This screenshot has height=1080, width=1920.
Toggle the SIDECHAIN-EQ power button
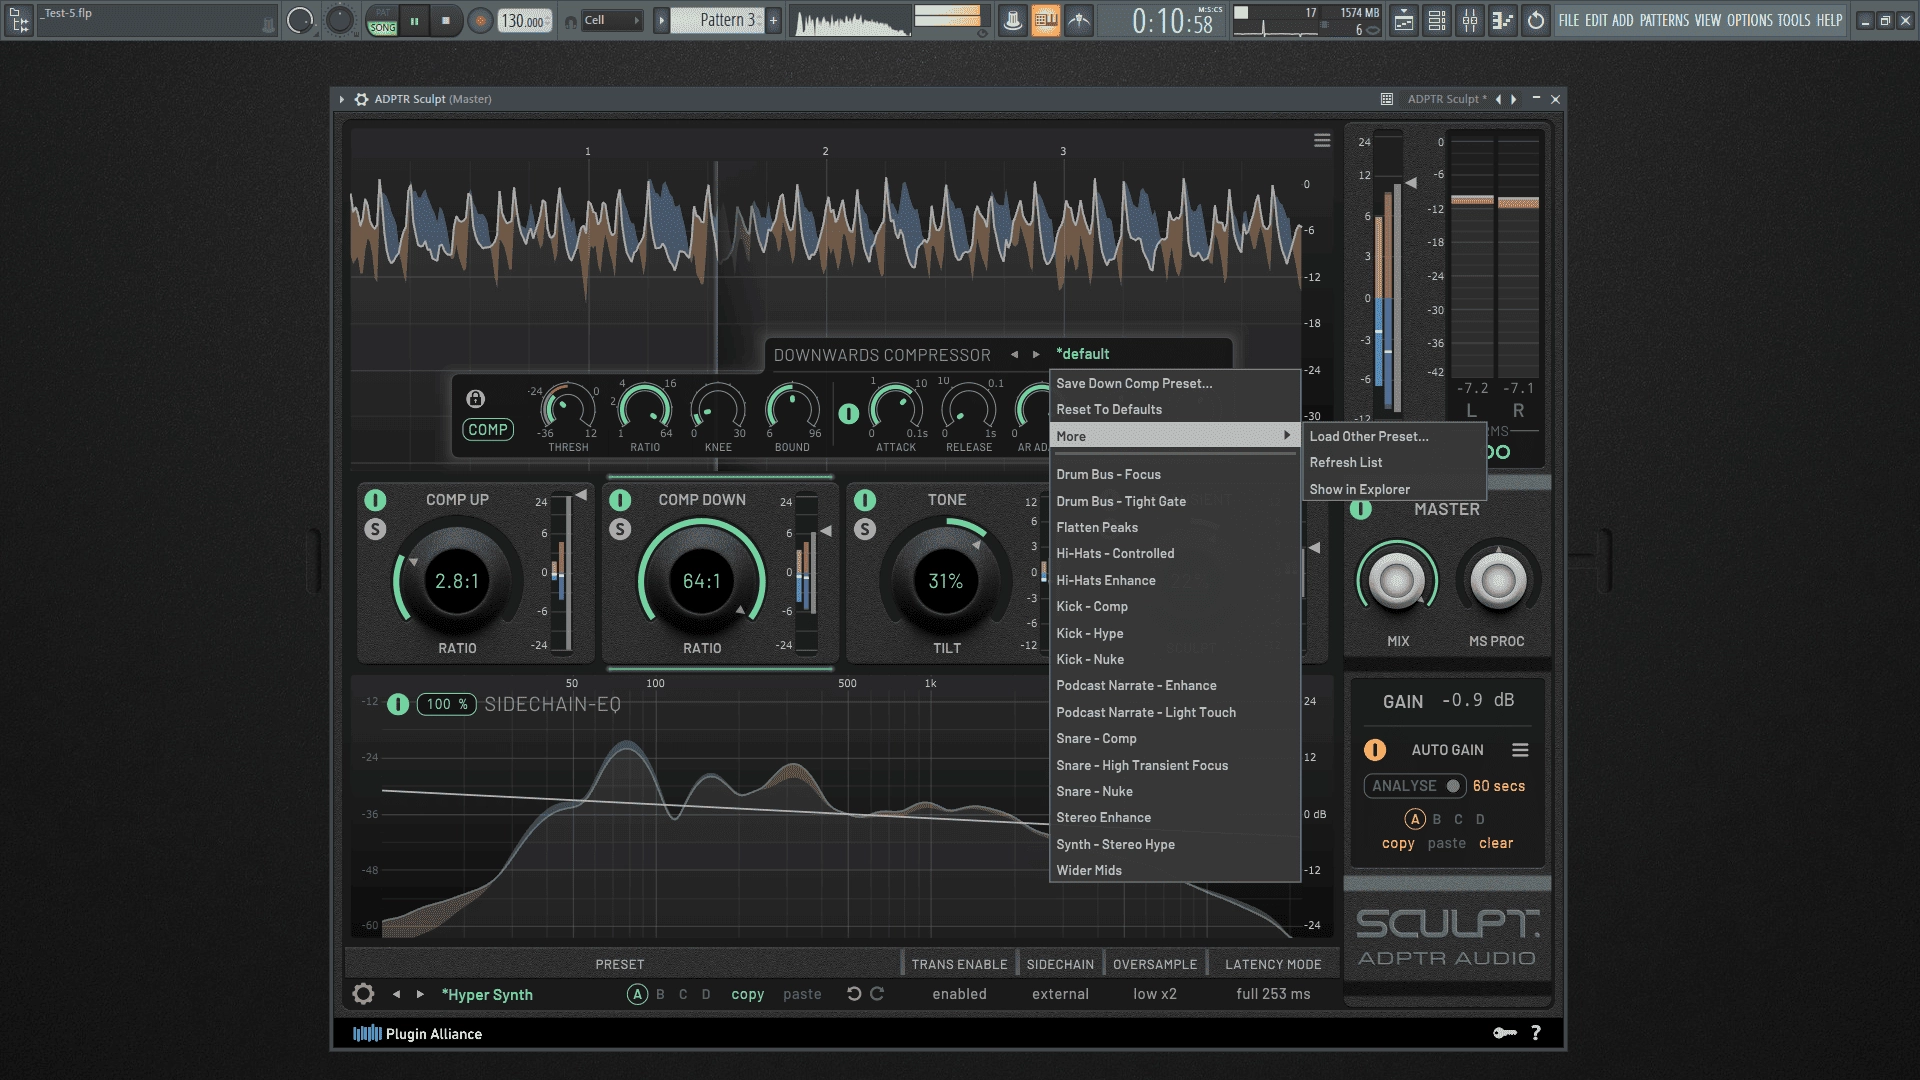tap(398, 704)
